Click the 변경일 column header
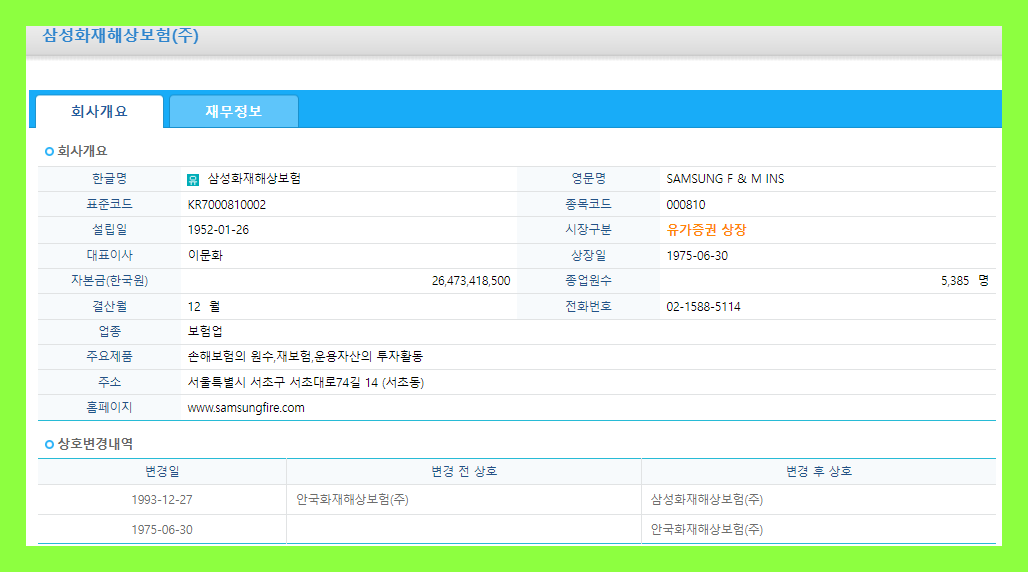This screenshot has width=1028, height=572. [x=162, y=472]
